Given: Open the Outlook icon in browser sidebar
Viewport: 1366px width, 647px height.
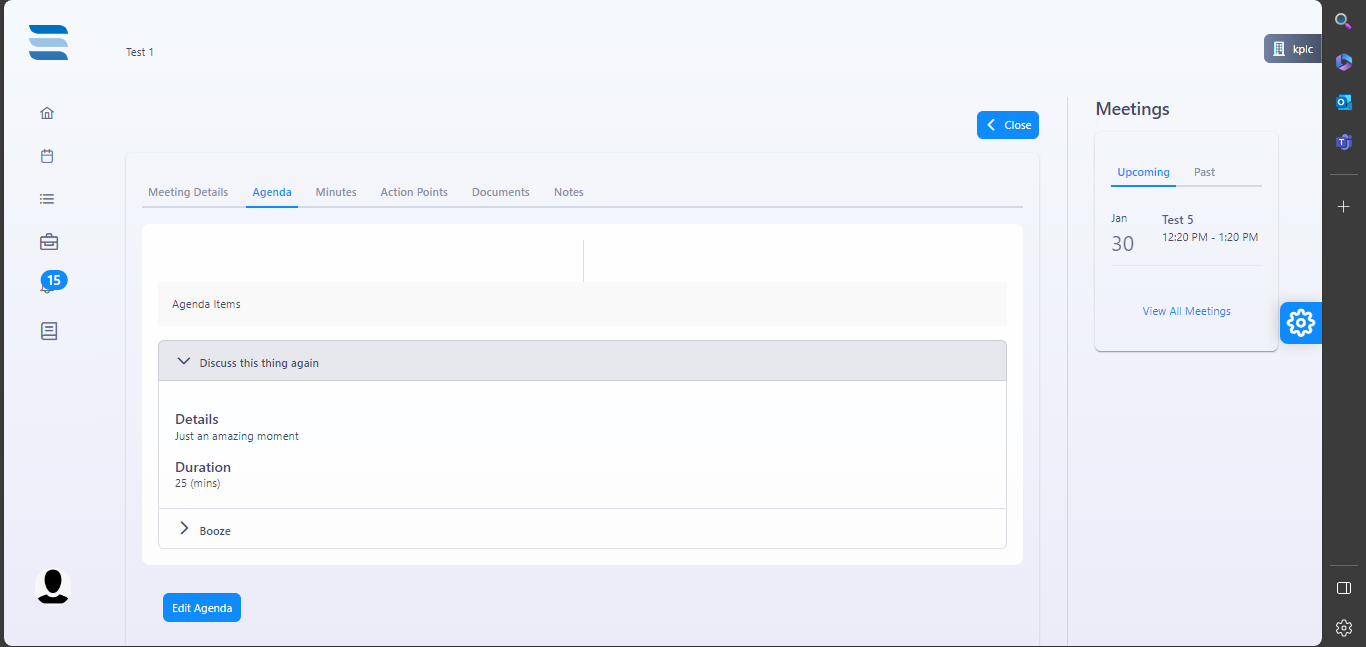Looking at the screenshot, I should coord(1344,102).
